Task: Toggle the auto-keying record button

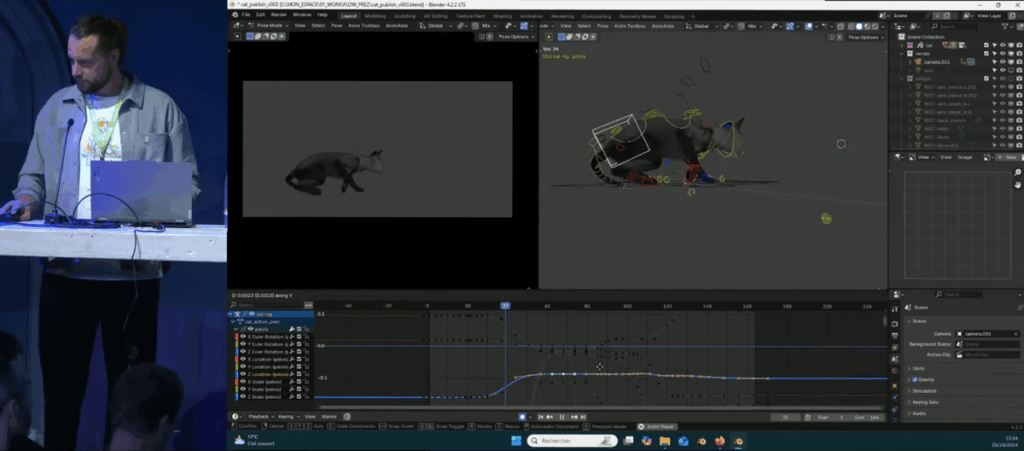Action: coord(522,417)
